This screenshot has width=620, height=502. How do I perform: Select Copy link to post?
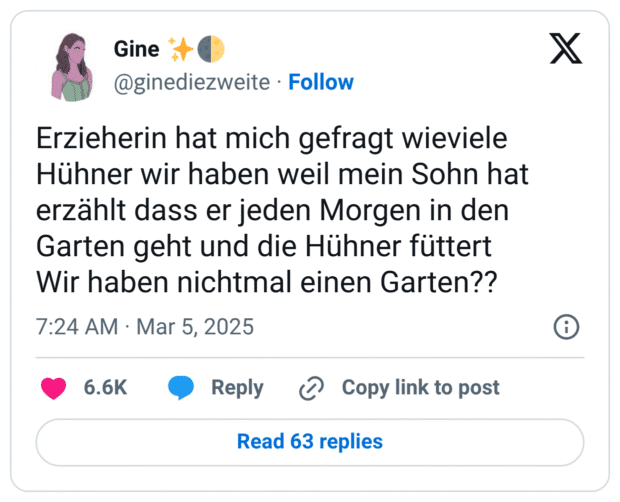[420, 388]
